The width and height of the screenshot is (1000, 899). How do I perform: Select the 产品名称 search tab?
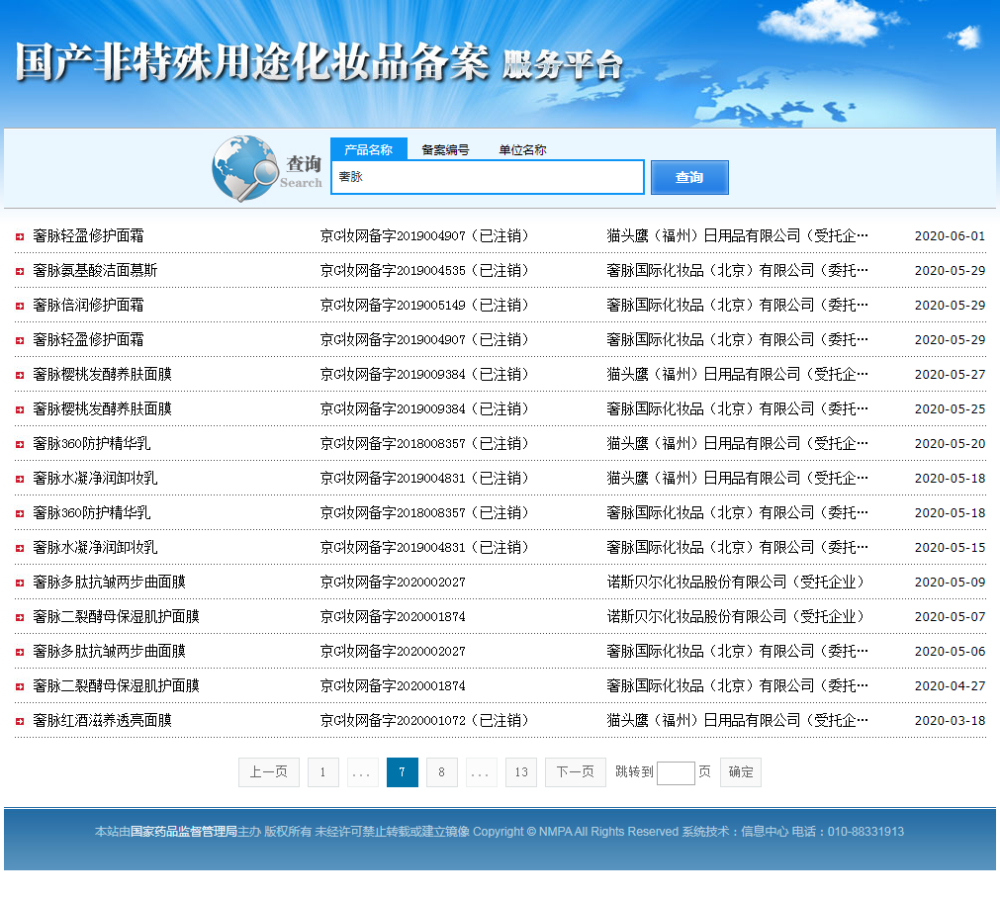pos(369,149)
